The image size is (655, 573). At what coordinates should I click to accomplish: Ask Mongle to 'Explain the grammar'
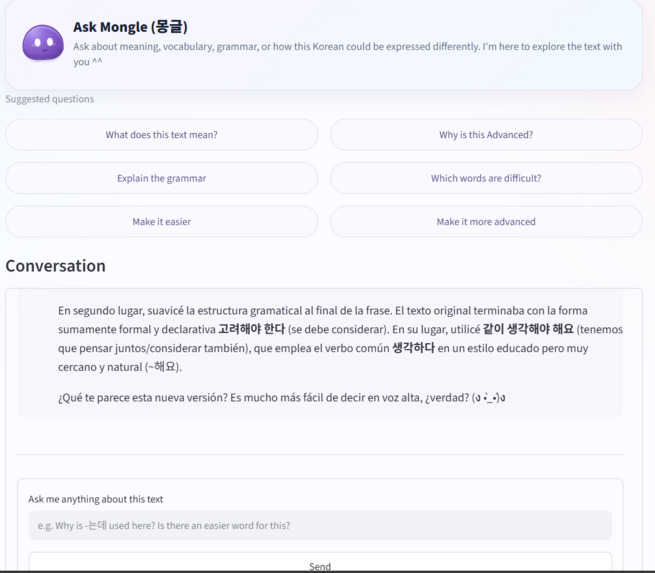(162, 178)
